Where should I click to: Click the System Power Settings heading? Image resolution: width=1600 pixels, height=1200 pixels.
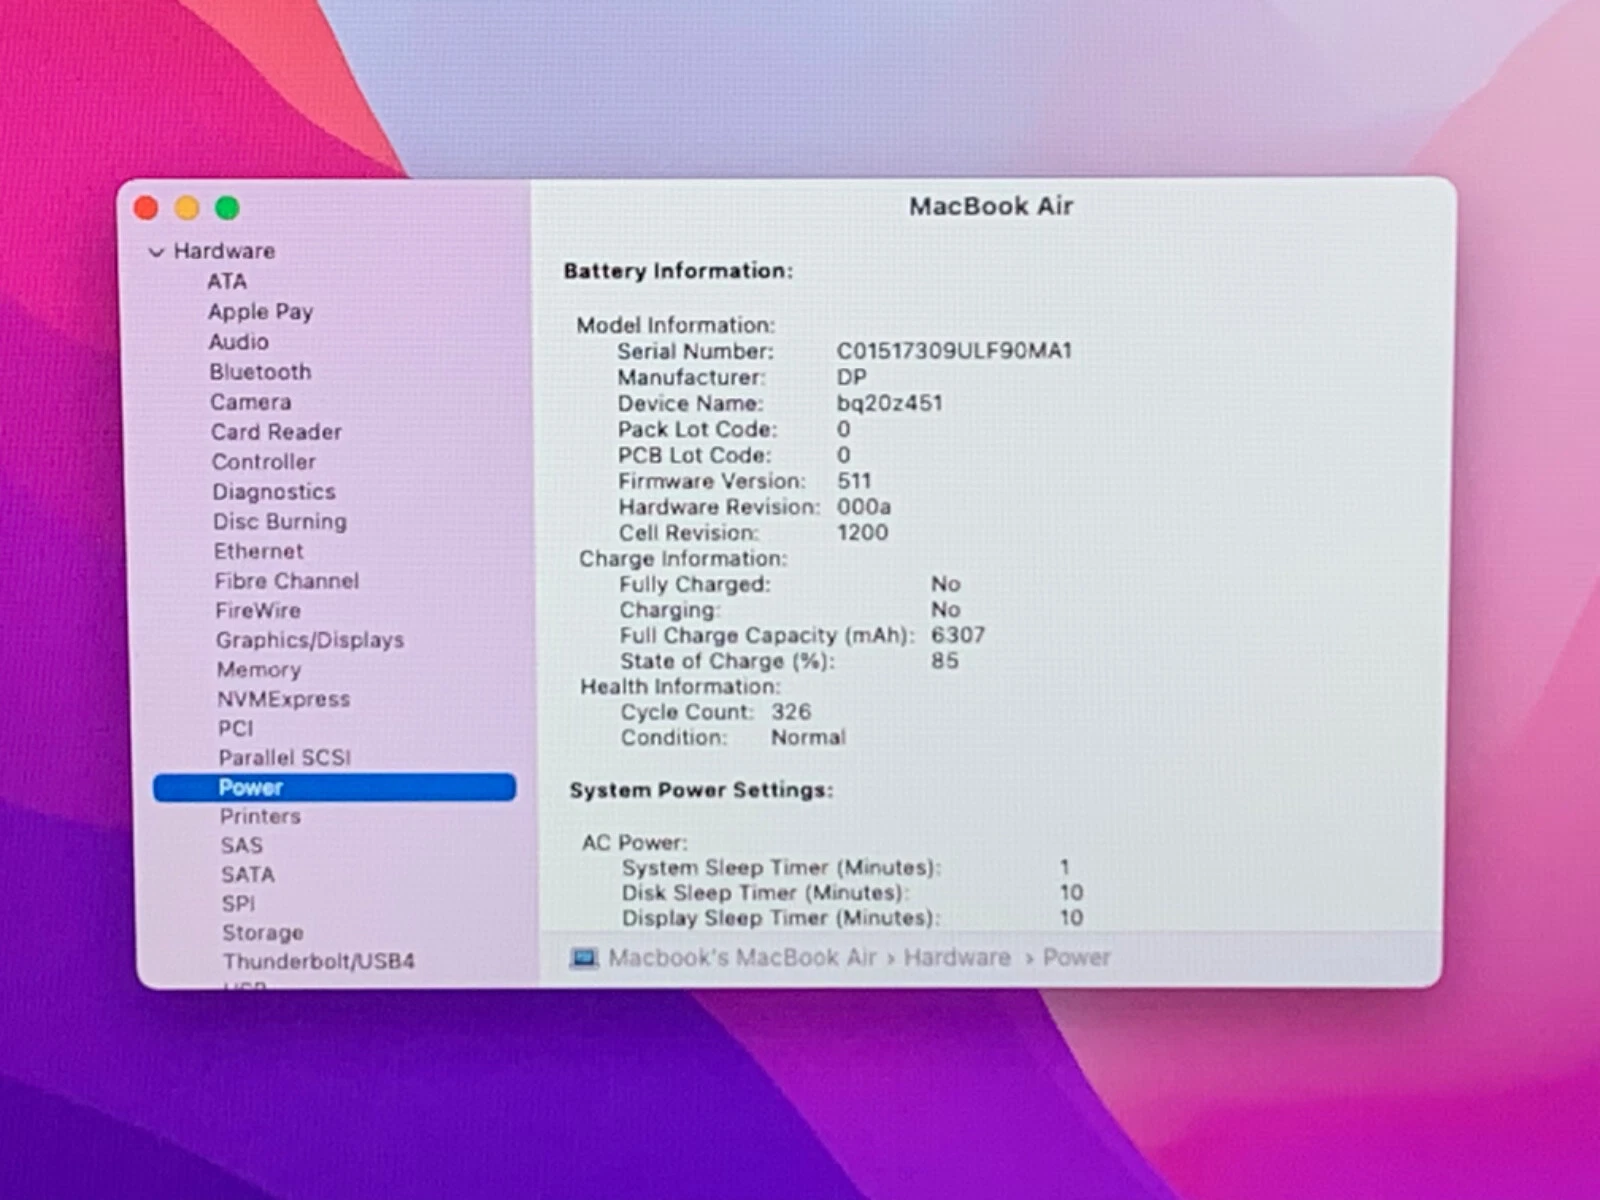[x=701, y=790]
